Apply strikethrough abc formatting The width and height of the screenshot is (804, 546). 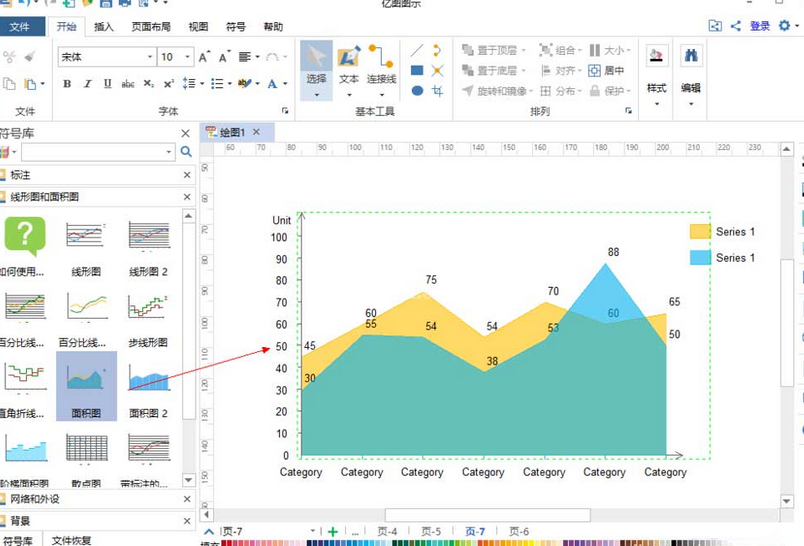point(128,84)
